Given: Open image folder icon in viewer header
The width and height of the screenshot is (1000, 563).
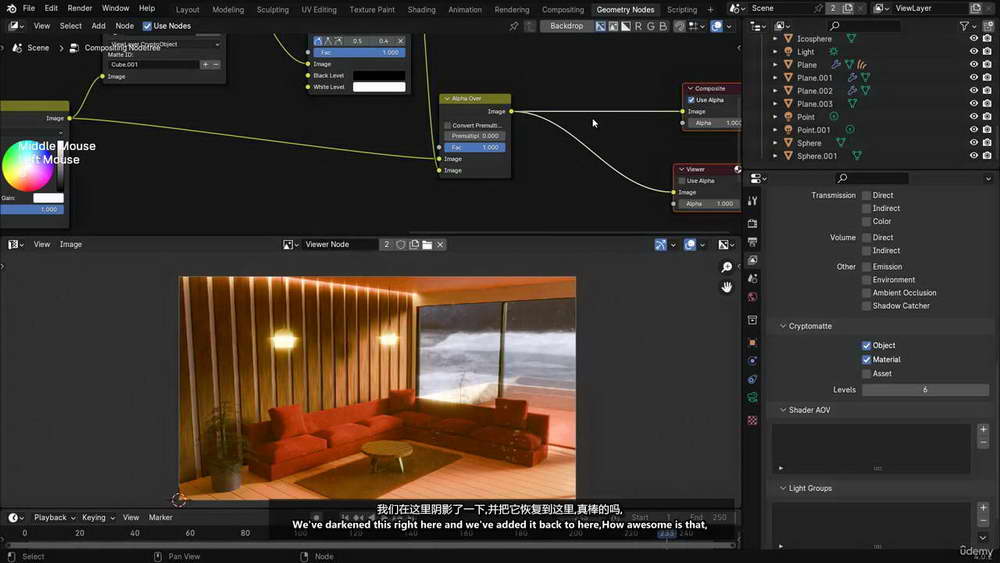Looking at the screenshot, I should click(x=427, y=244).
